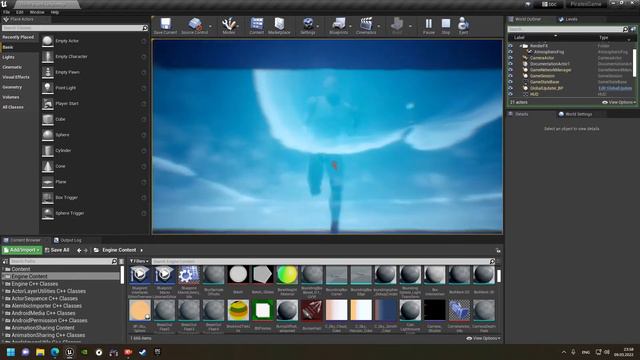Toggle visibility of GameStateBase

click(x=510, y=82)
